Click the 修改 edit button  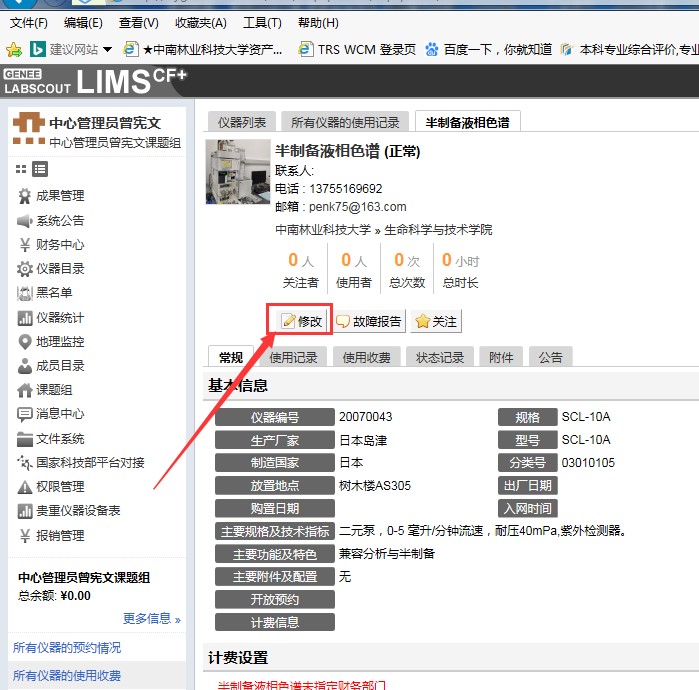tap(302, 321)
